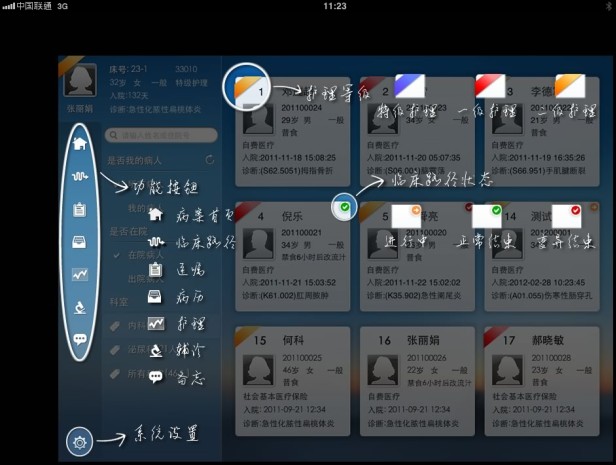The width and height of the screenshot is (616, 465).
Task: Open the home (病案首页) sidebar icon
Action: coord(80,142)
